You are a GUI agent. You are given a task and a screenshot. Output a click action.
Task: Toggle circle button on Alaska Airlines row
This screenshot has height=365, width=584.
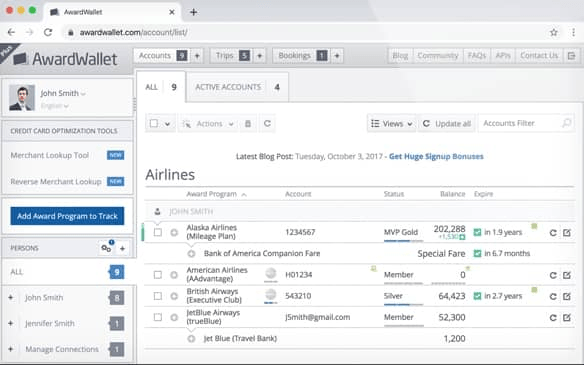(174, 232)
